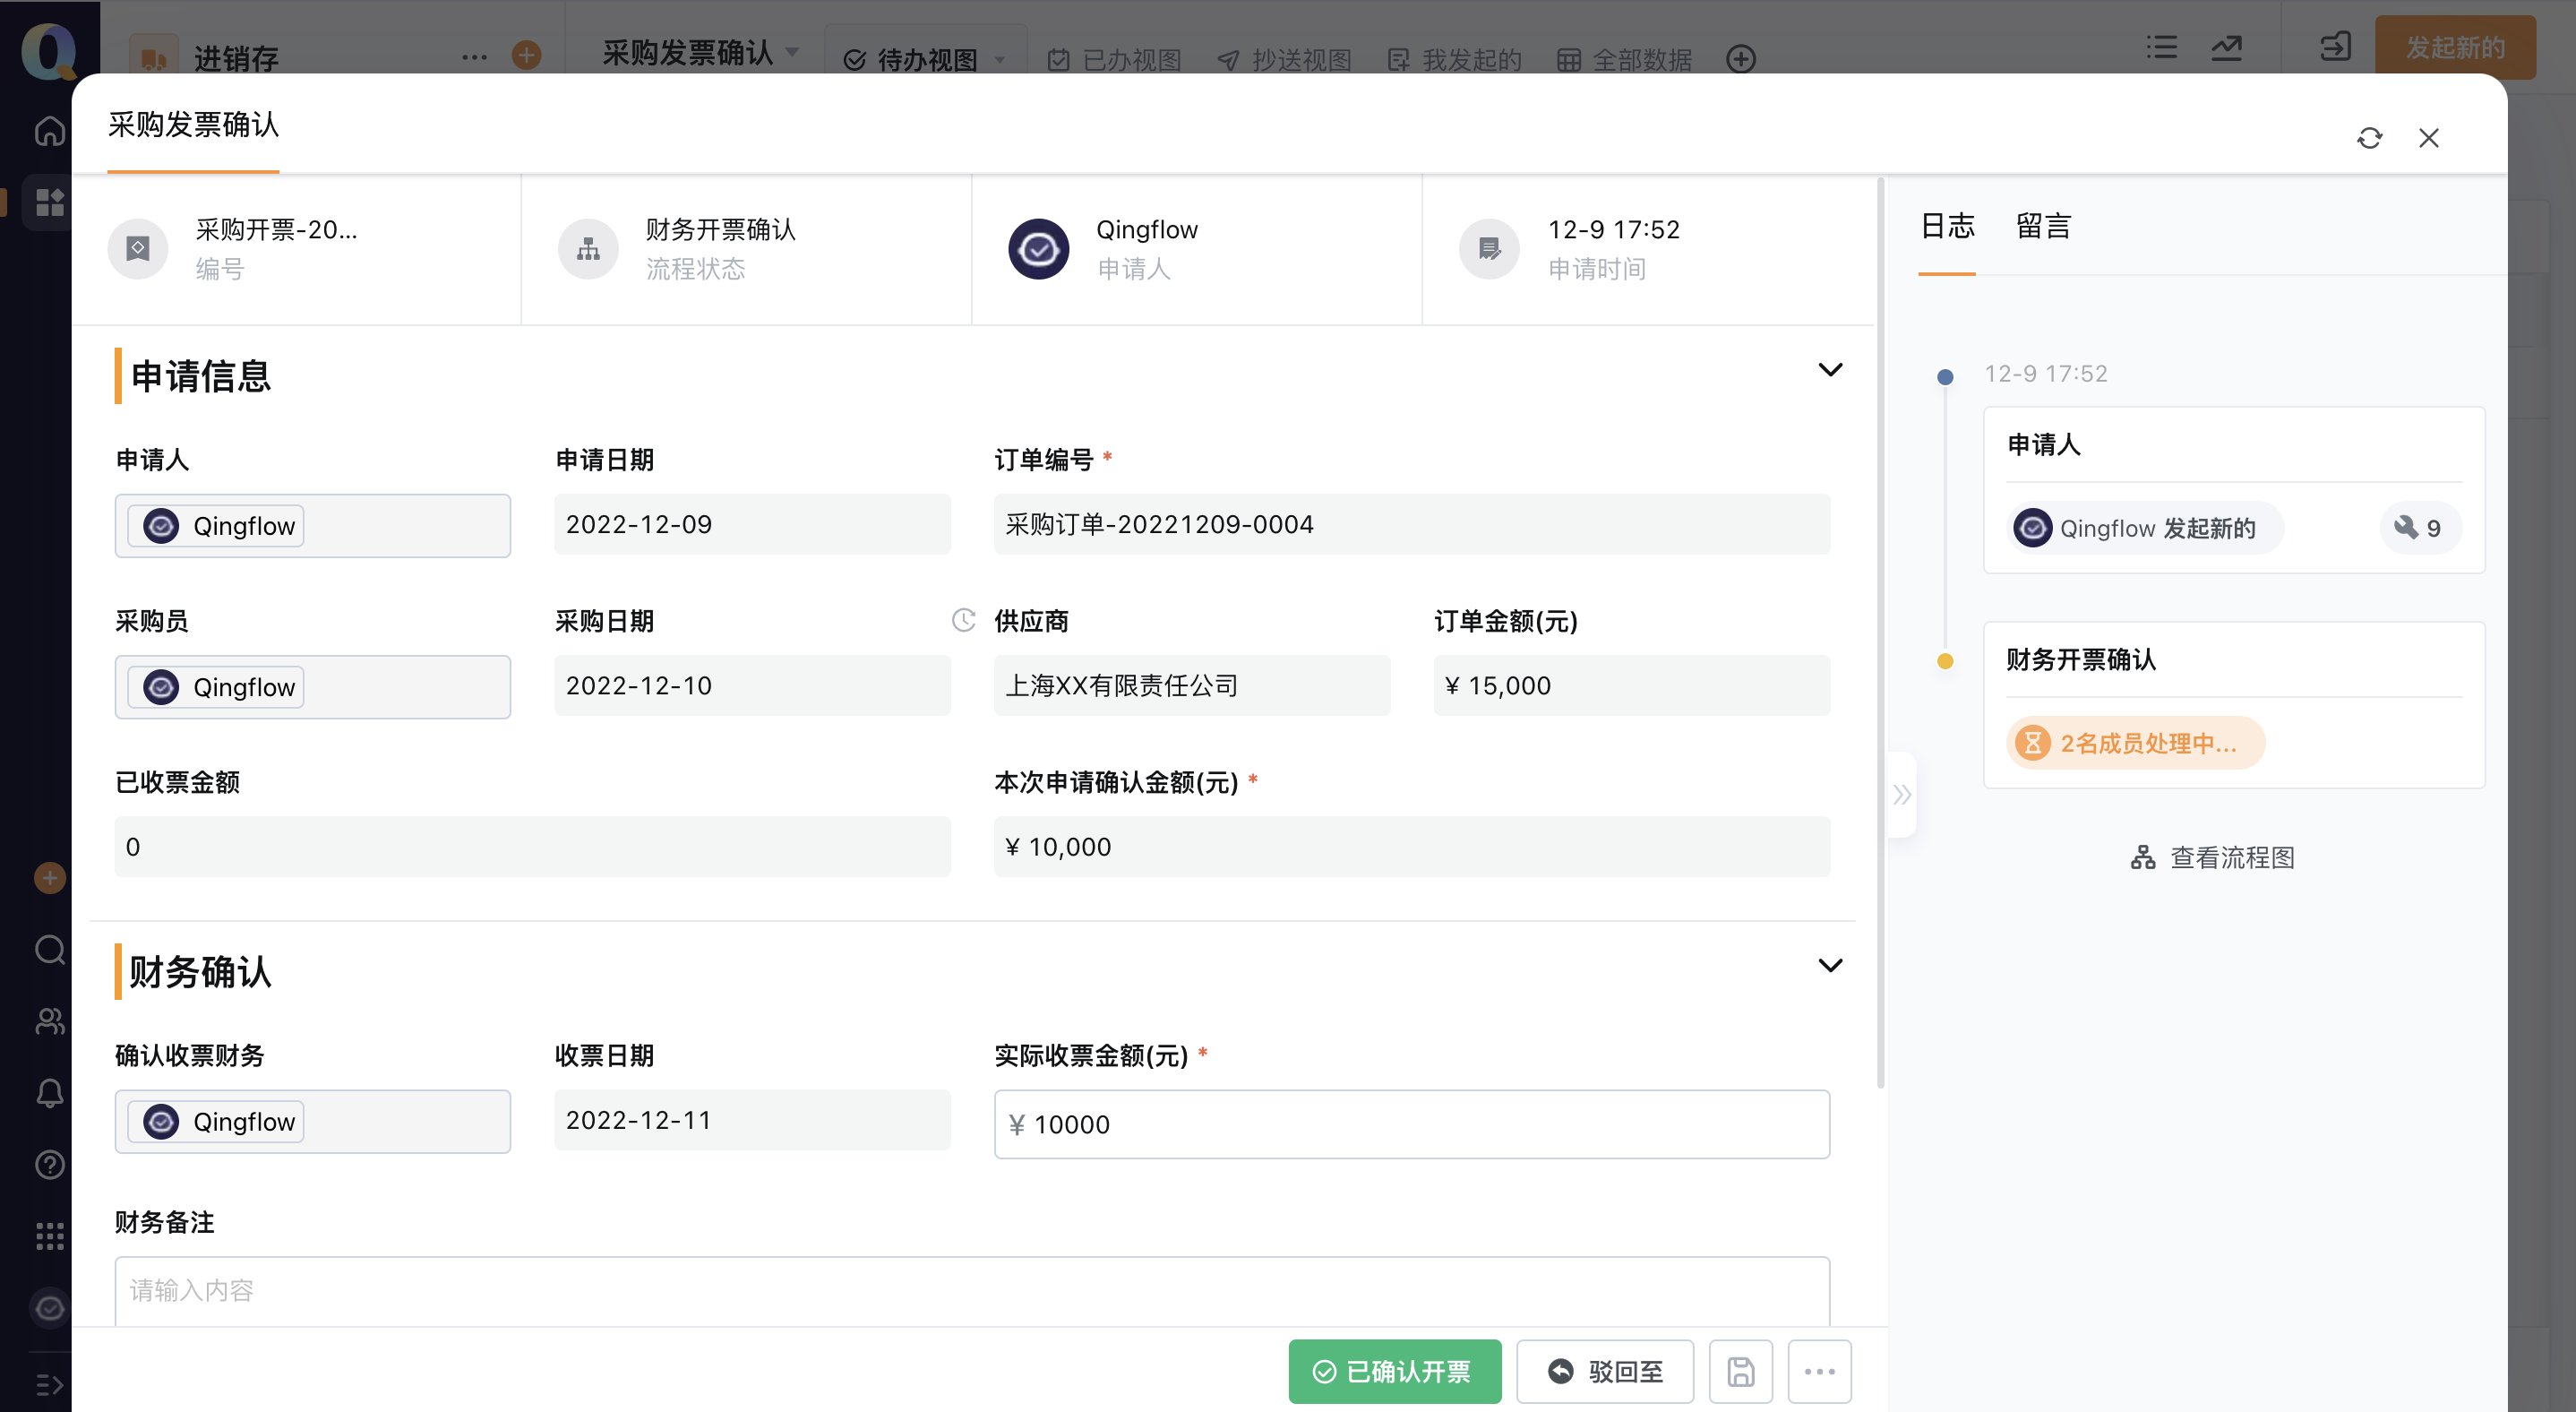Image resolution: width=2576 pixels, height=1412 pixels.
Task: Open notifications bell in left sidebar
Action: point(50,1093)
